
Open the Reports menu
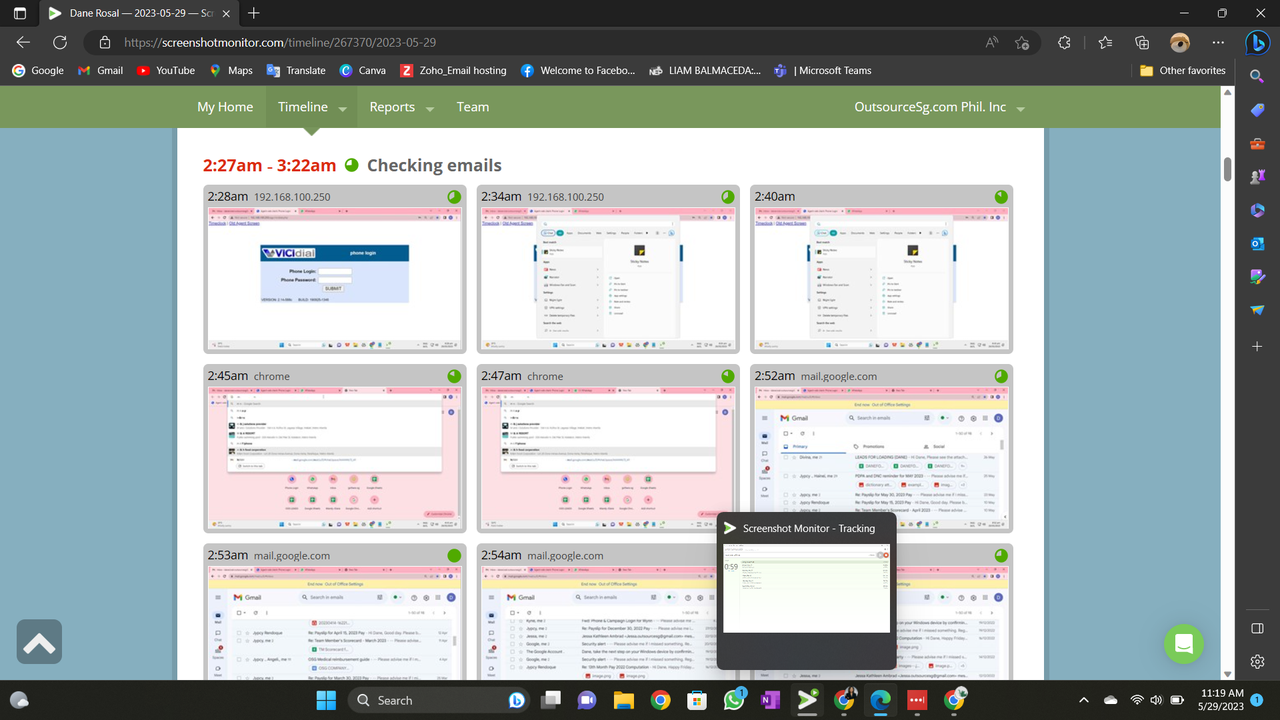coord(392,107)
